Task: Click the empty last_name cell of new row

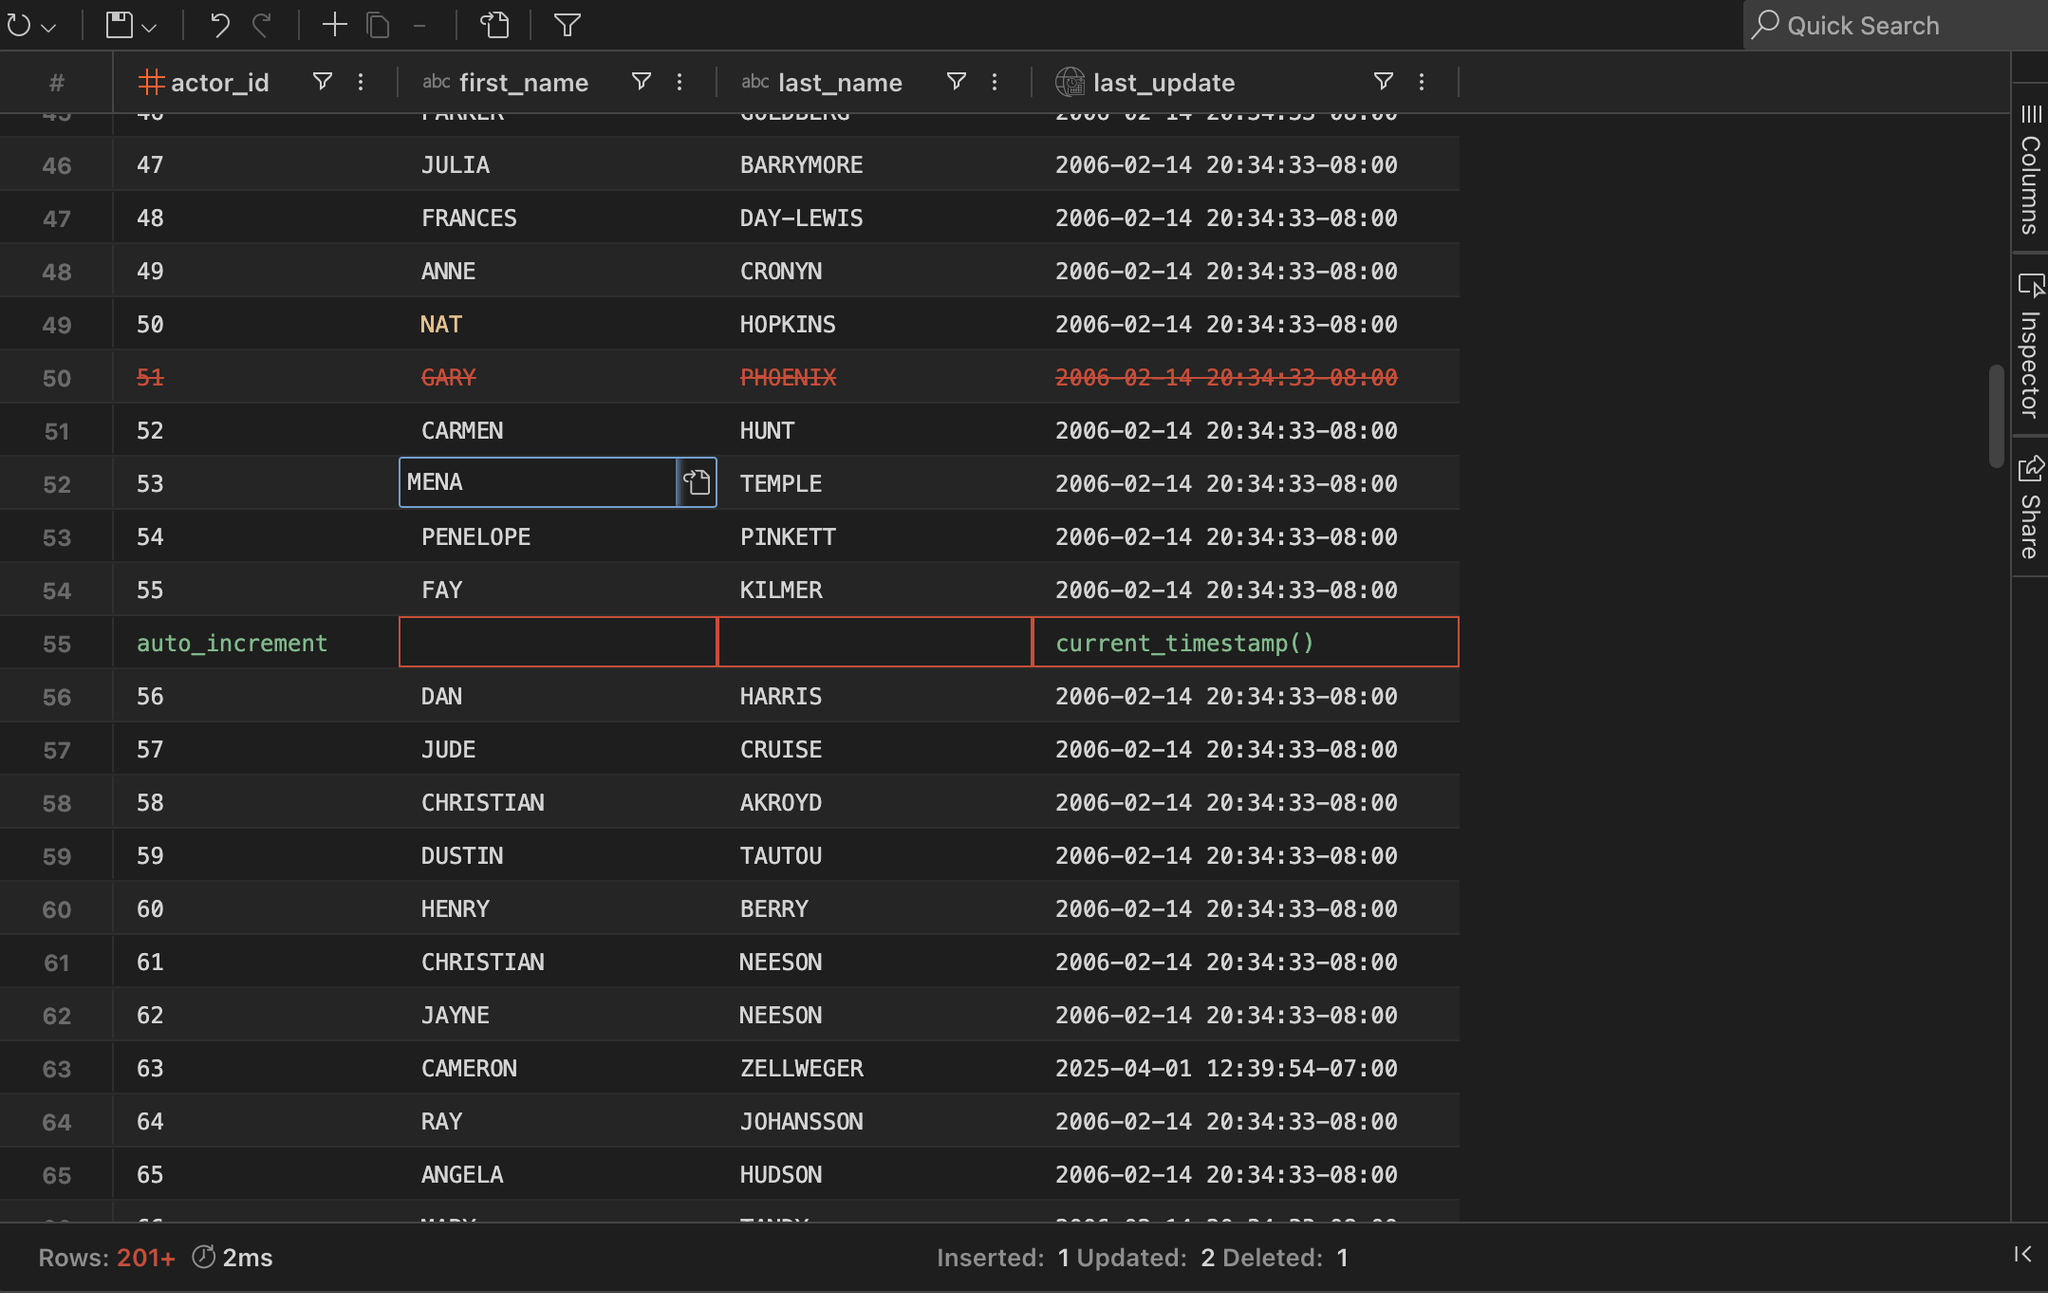Action: click(x=874, y=642)
